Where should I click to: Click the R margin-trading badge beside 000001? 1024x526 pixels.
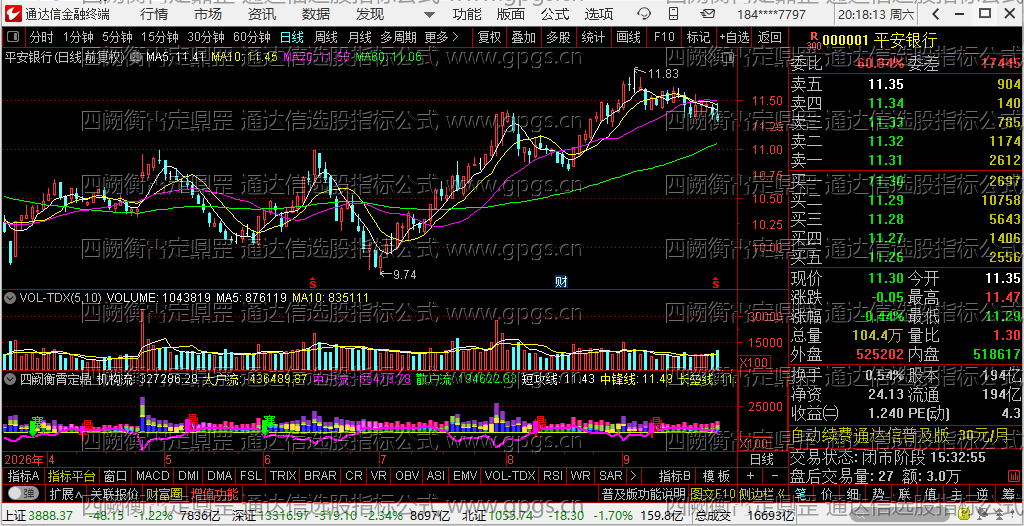[813, 41]
